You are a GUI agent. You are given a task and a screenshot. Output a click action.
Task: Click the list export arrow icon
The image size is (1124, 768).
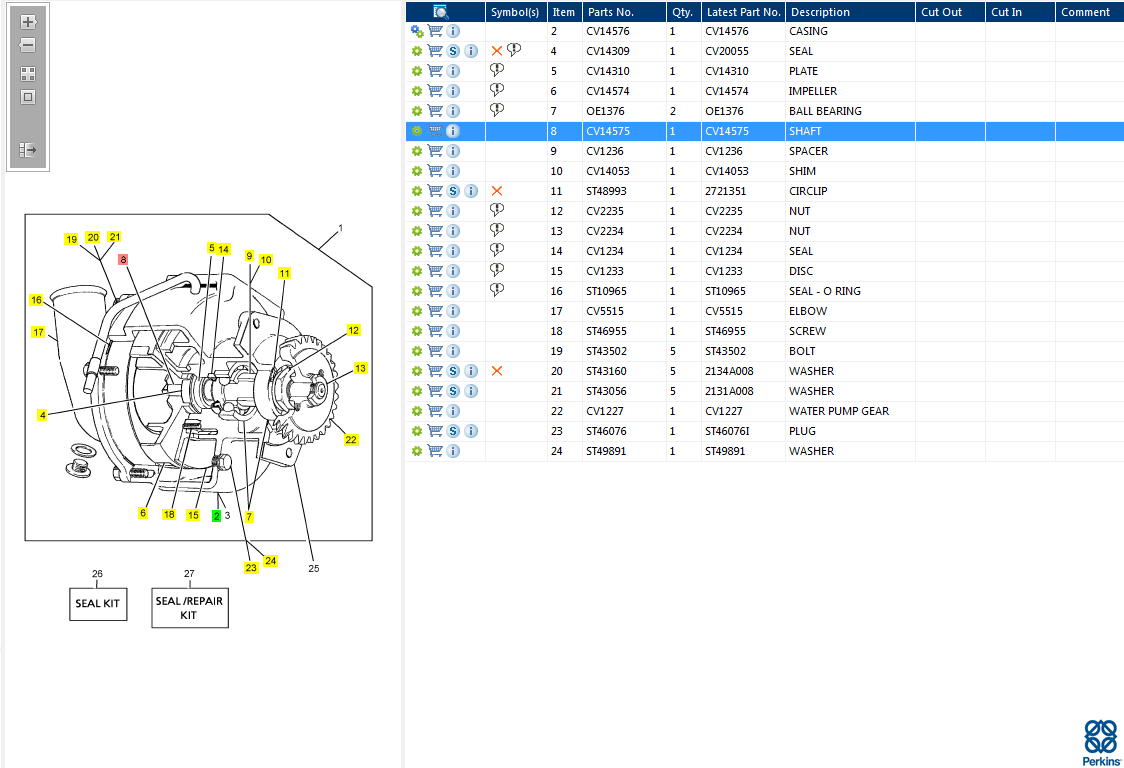[28, 150]
